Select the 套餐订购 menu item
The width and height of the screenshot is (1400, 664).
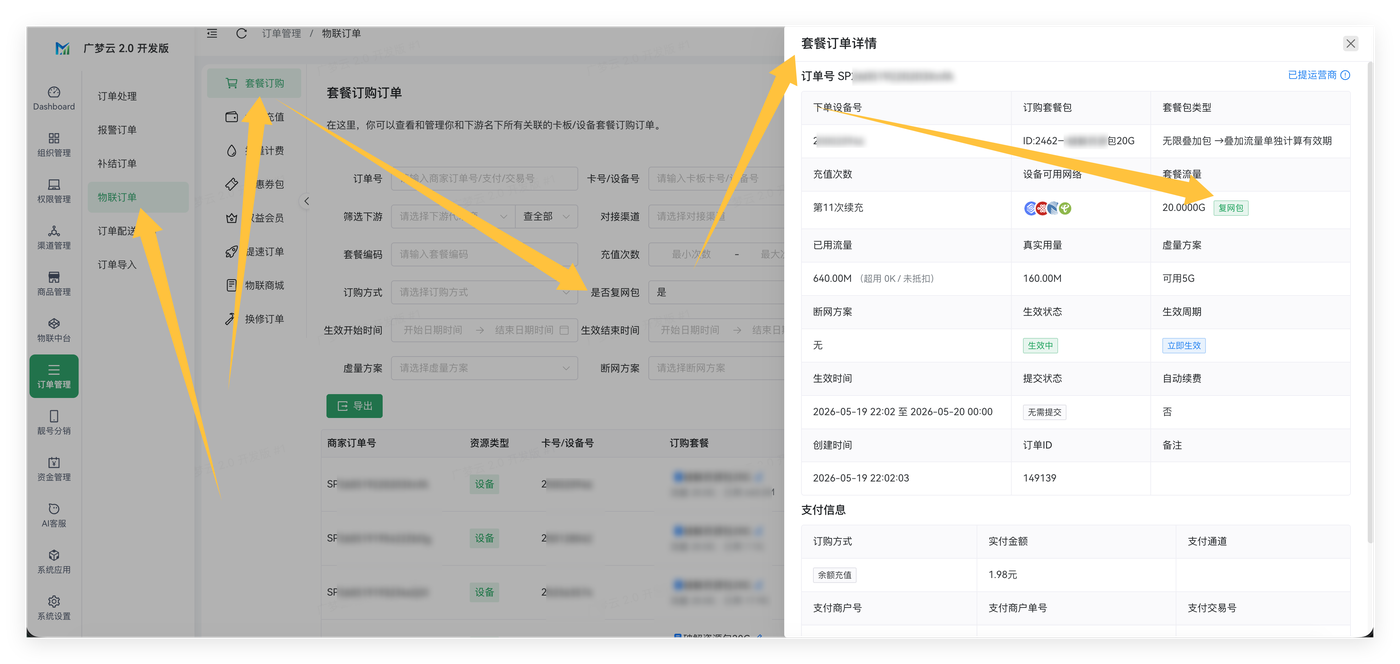pos(254,83)
